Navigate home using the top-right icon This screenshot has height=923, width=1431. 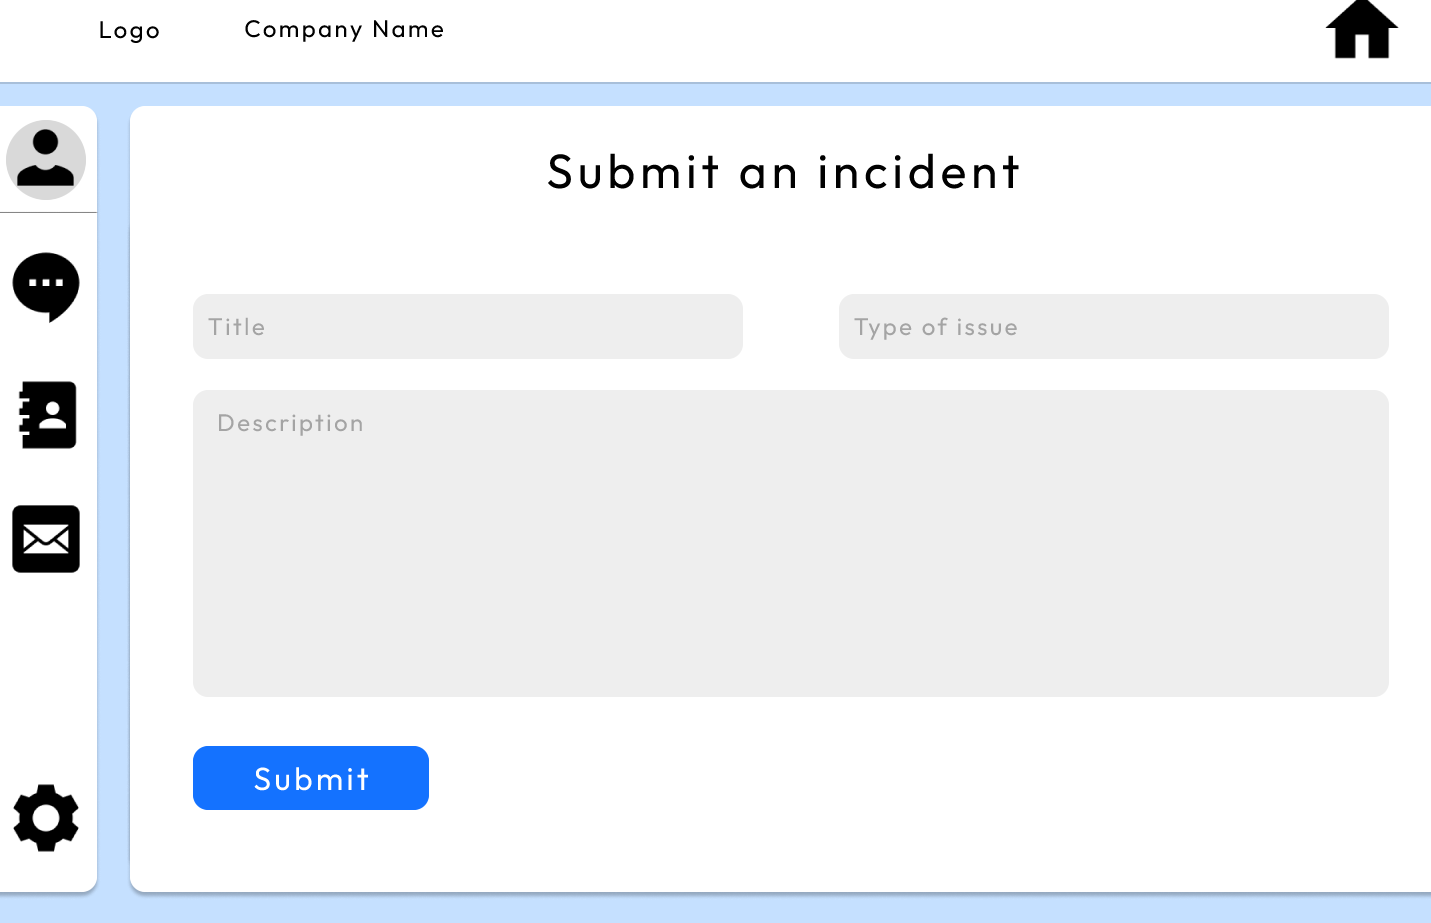click(1362, 31)
